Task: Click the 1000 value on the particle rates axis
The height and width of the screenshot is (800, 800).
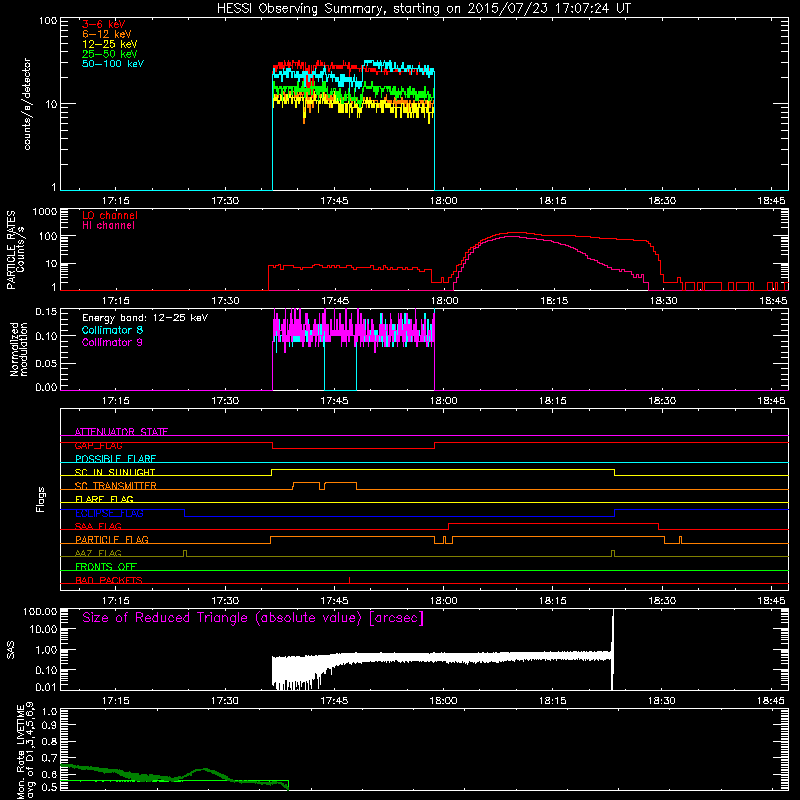Action: (x=44, y=211)
